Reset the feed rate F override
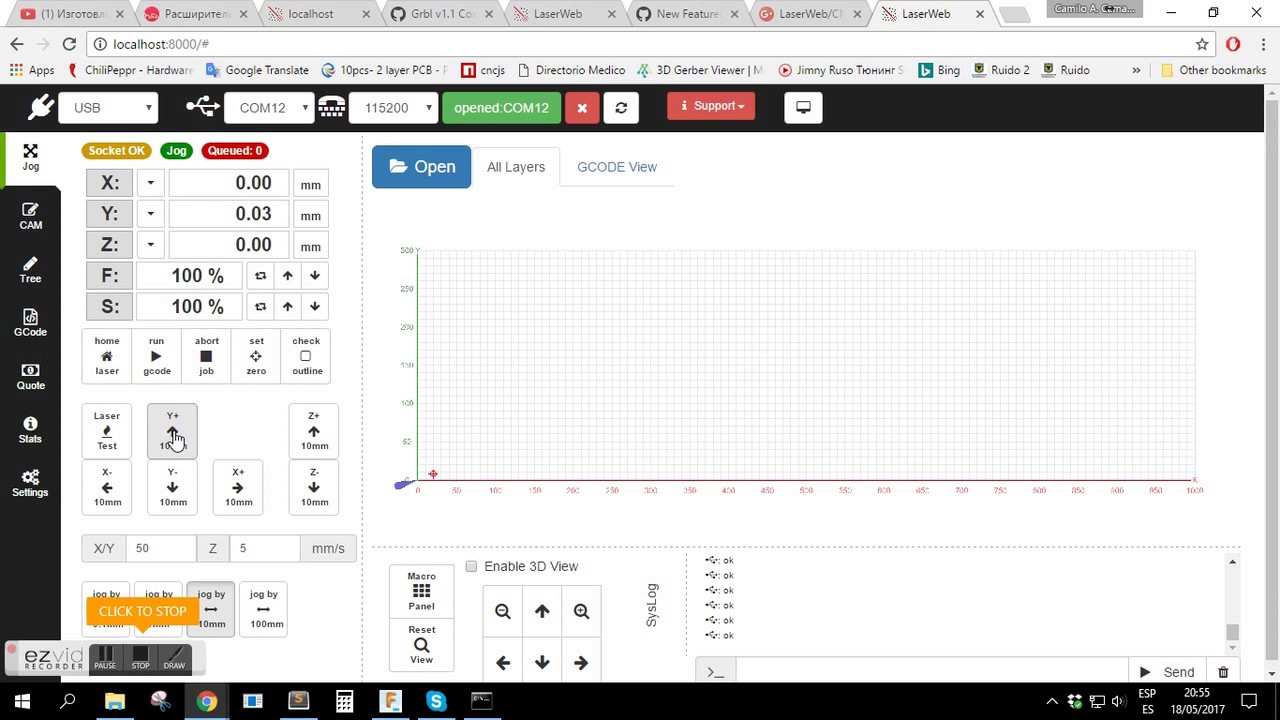Viewport: 1280px width, 720px height. point(260,276)
